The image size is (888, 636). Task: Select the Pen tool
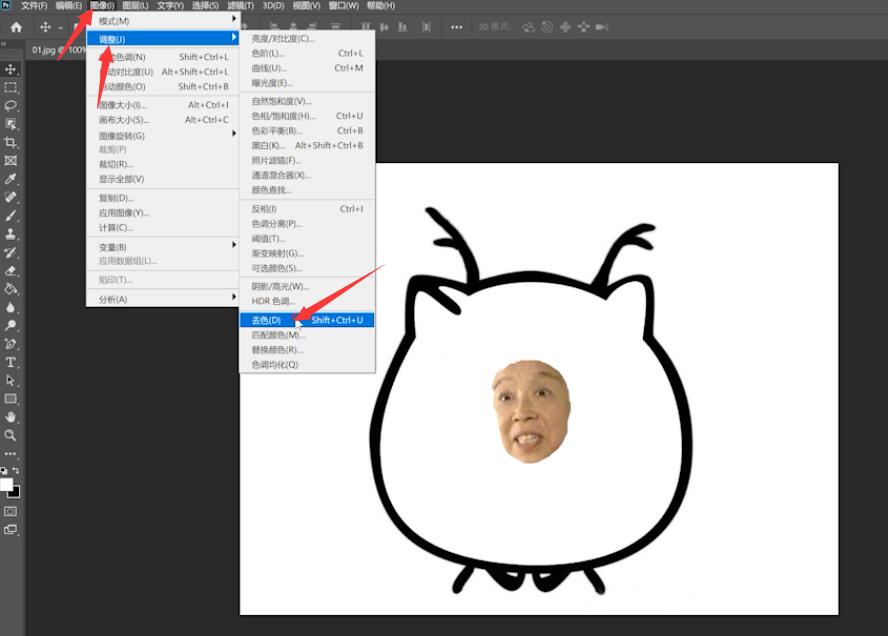coord(10,343)
